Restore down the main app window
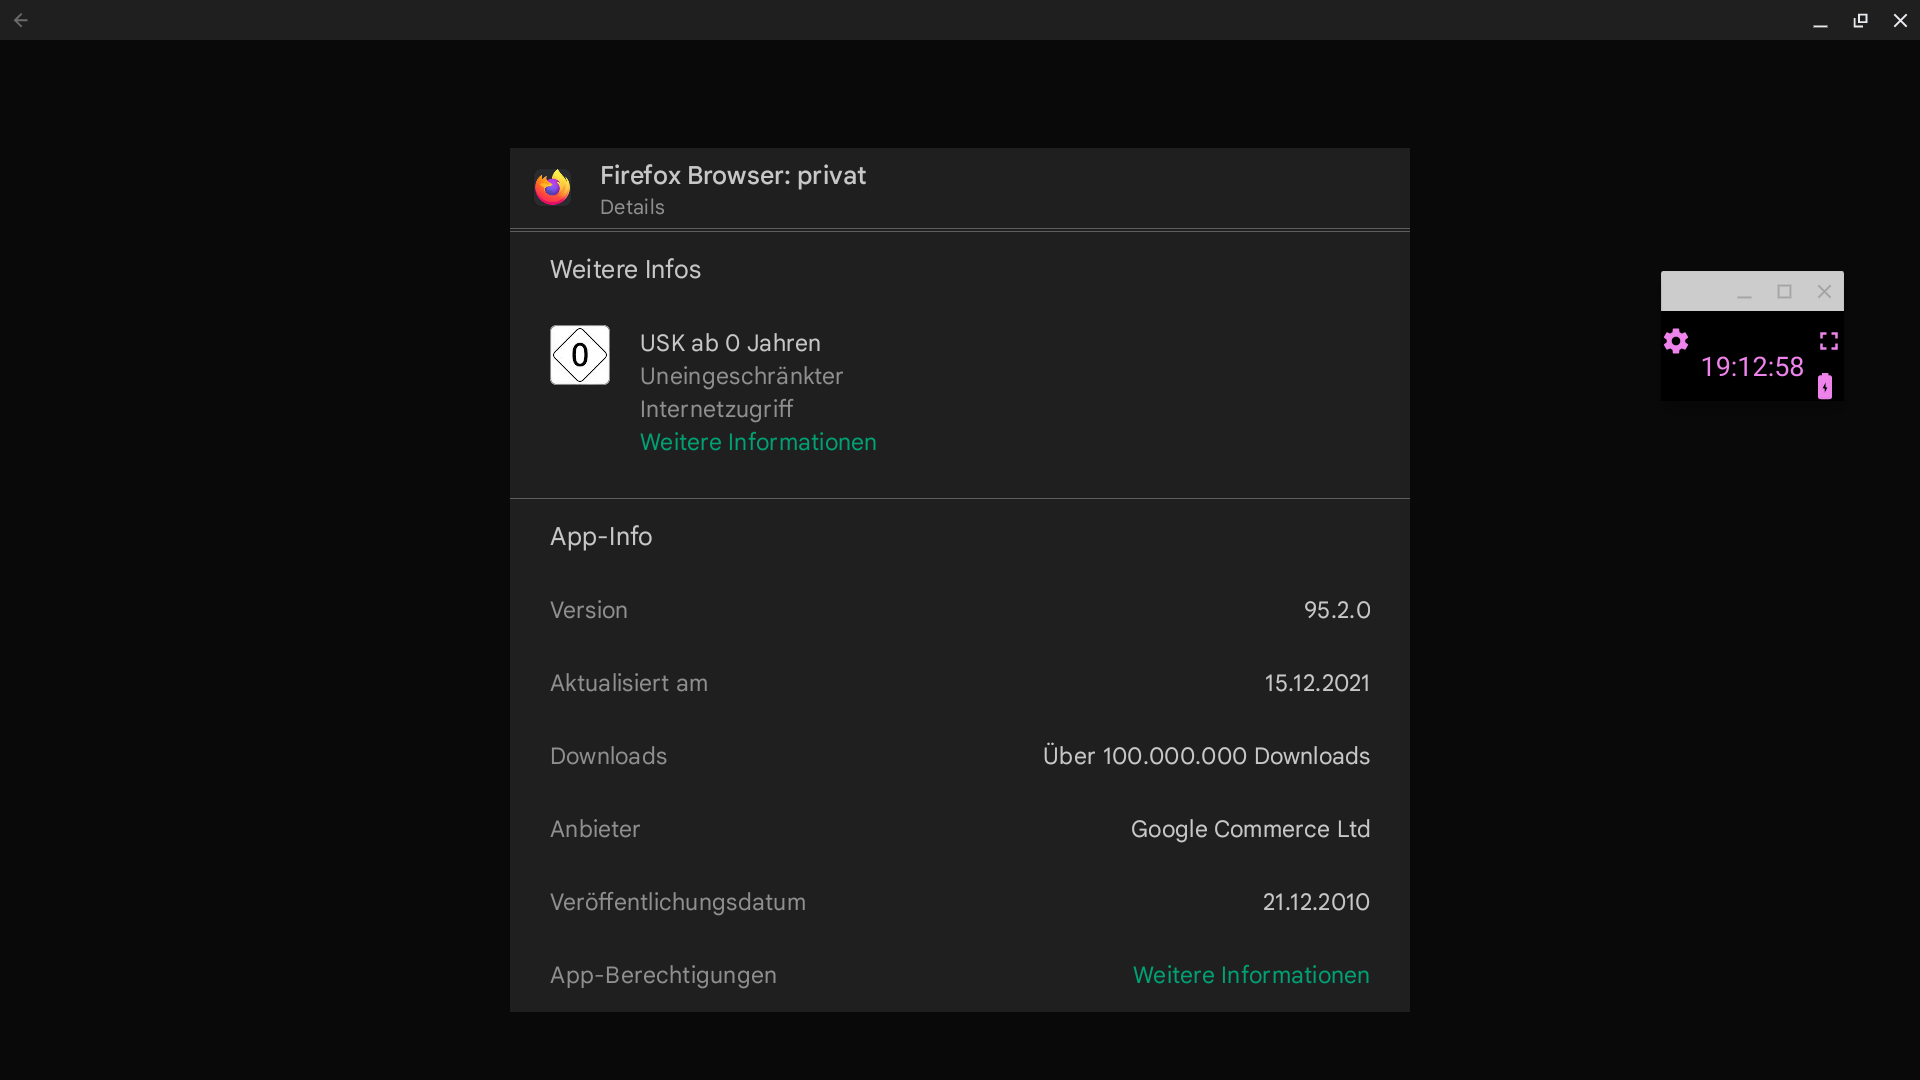Viewport: 1920px width, 1080px height. [1860, 20]
